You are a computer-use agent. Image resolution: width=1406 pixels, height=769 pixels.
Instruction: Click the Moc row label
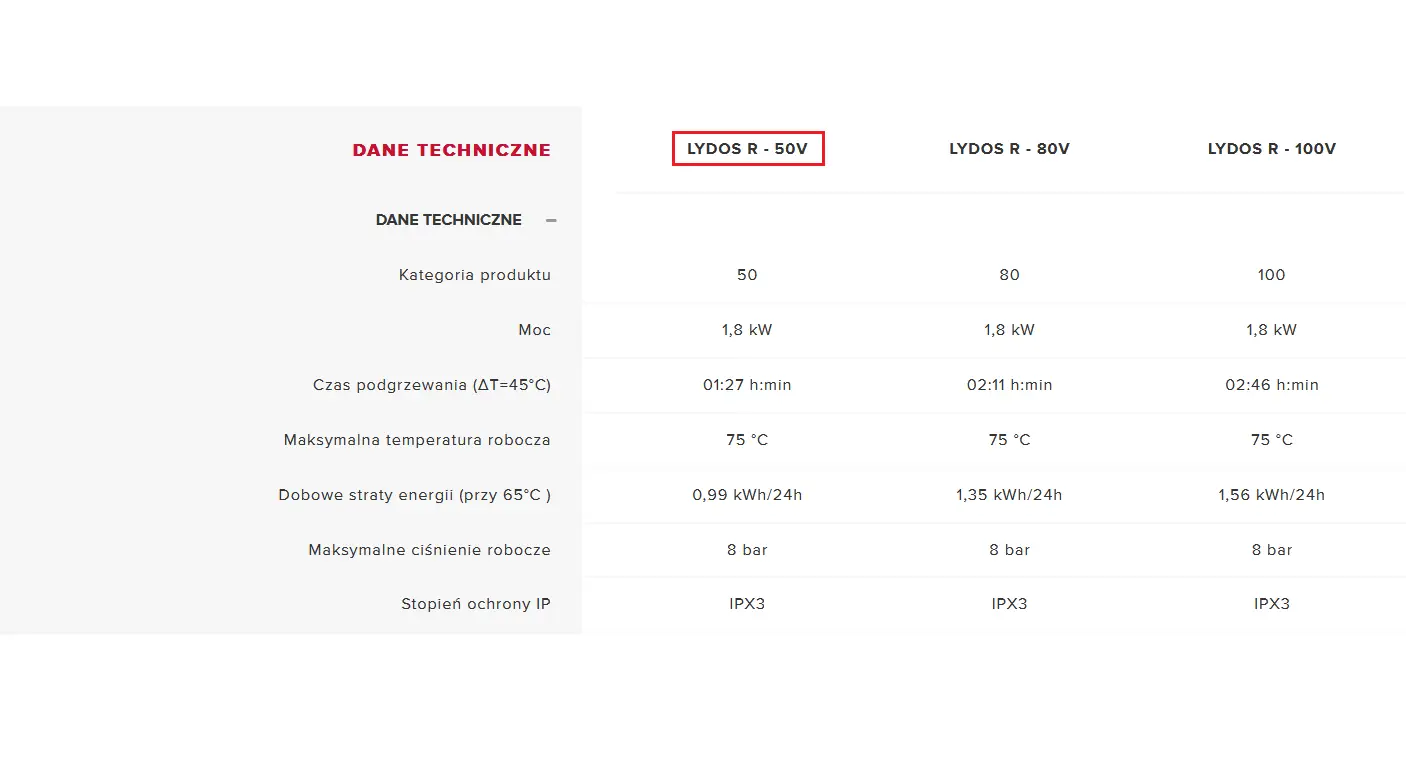click(x=534, y=330)
